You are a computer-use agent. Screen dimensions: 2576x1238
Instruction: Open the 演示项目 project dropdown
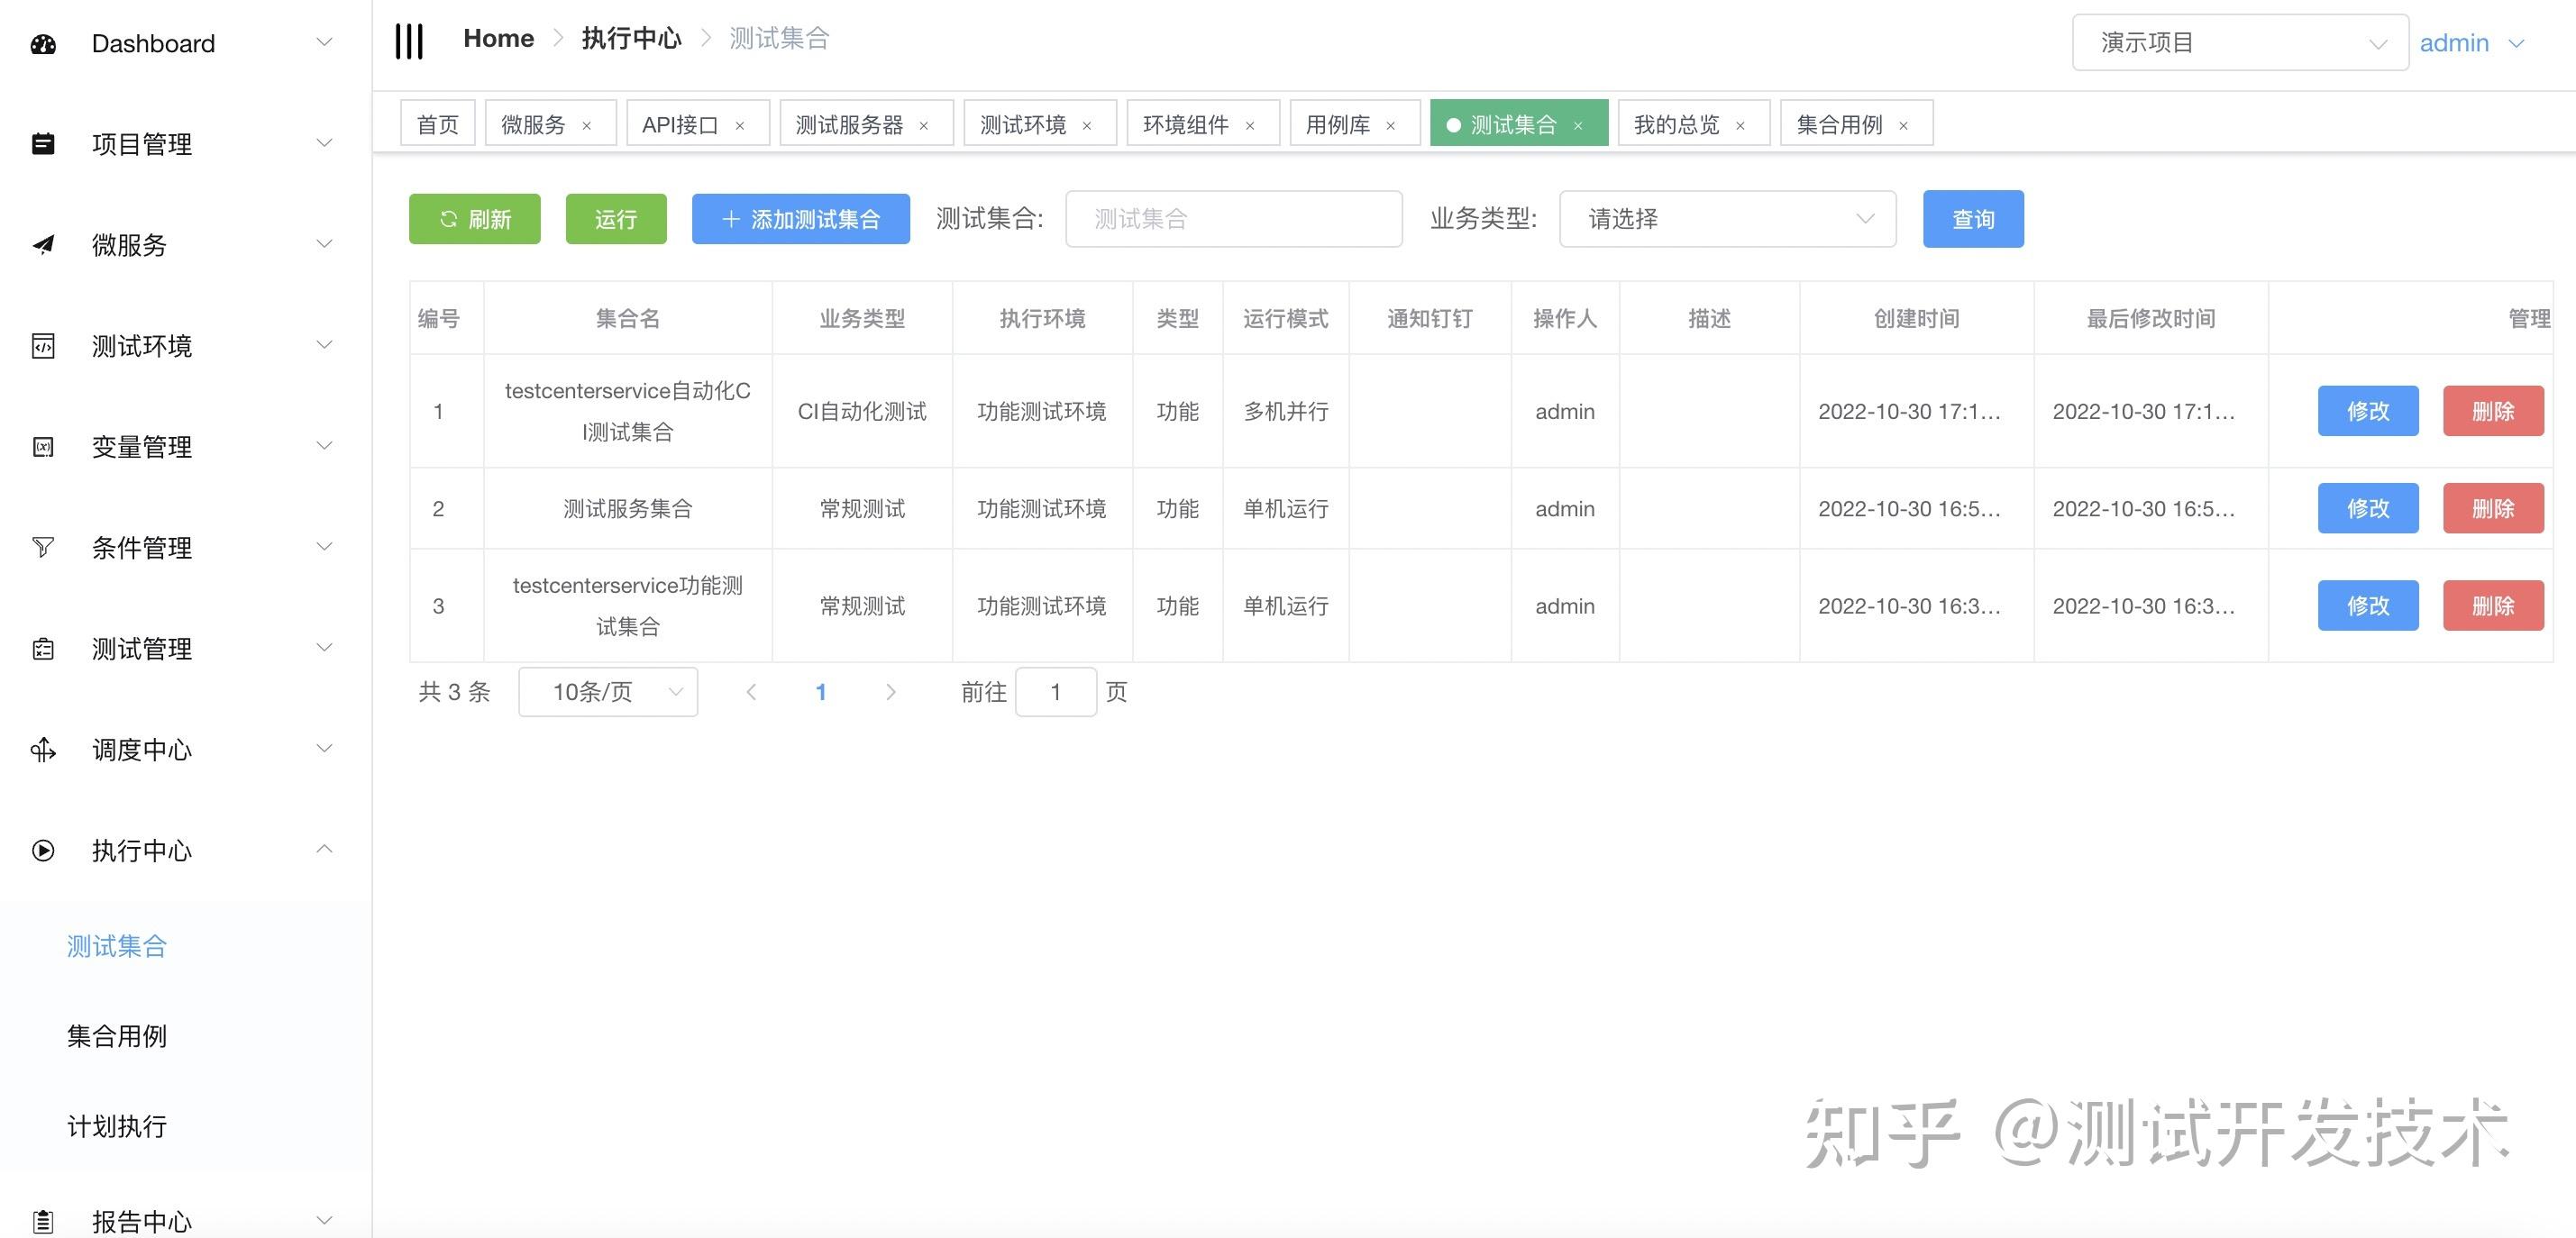[x=2239, y=43]
